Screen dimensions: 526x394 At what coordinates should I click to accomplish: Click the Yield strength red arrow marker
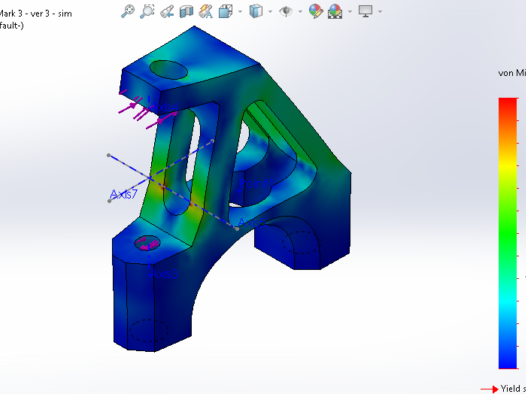click(x=489, y=389)
